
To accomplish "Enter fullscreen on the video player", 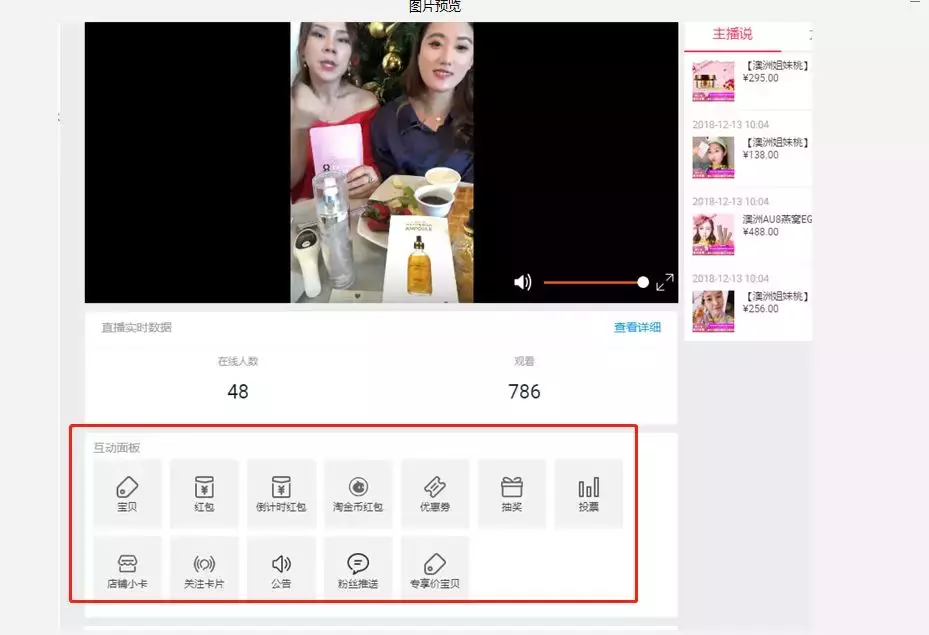I will (x=665, y=282).
